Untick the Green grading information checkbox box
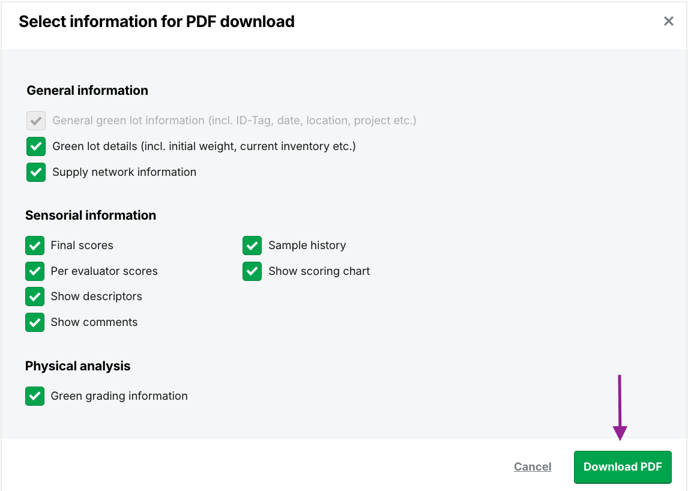The height and width of the screenshot is (491, 688). [x=35, y=396]
